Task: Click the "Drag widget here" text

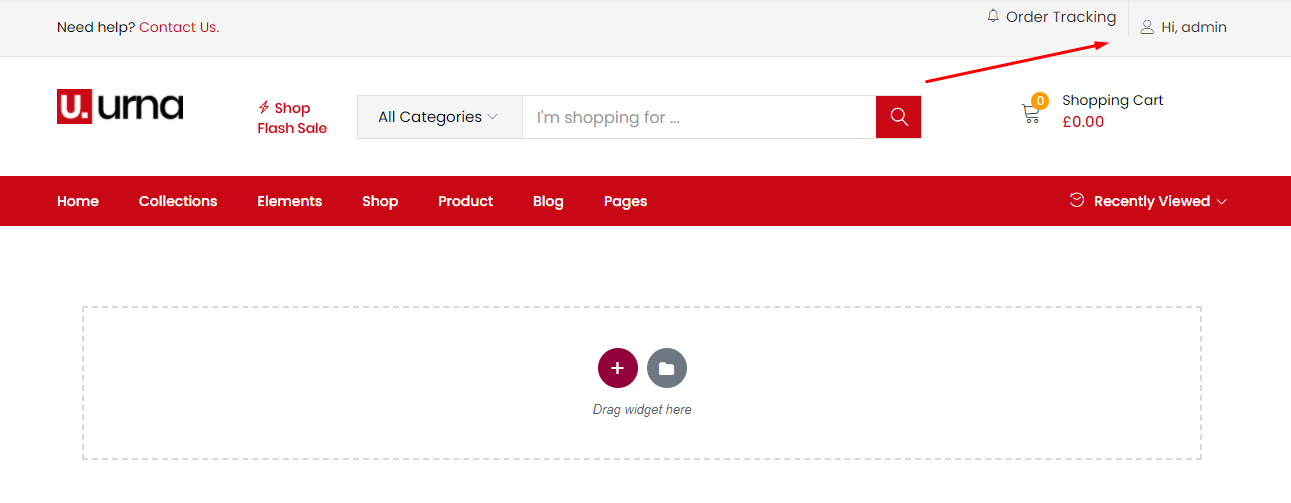Action: pos(642,410)
